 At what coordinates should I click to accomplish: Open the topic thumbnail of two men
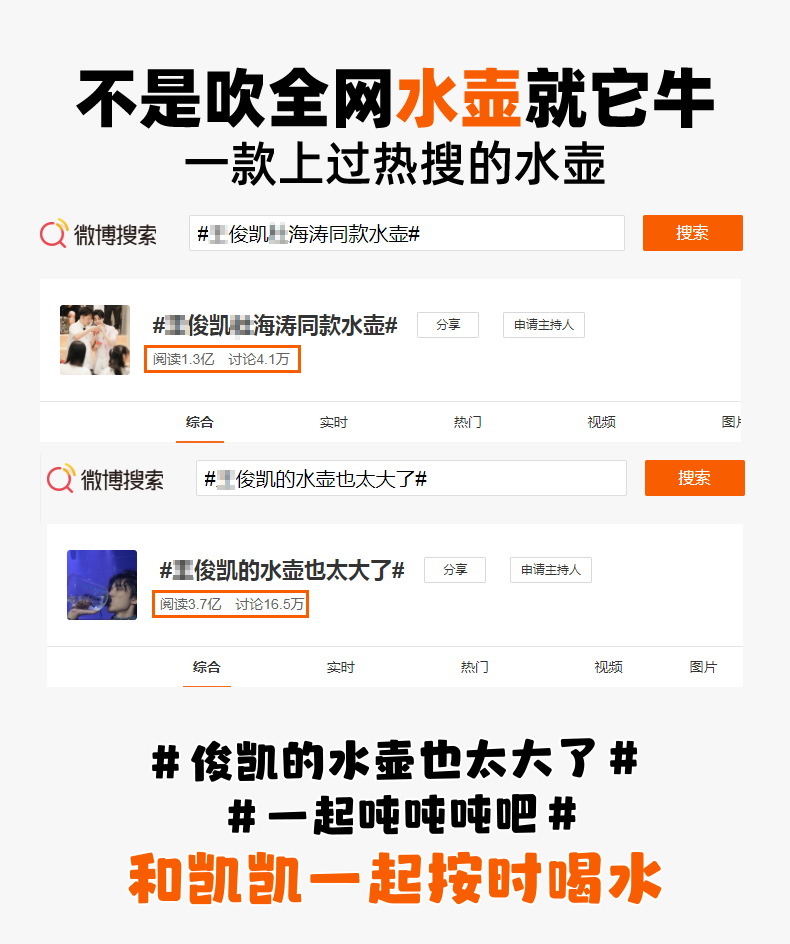(x=95, y=340)
